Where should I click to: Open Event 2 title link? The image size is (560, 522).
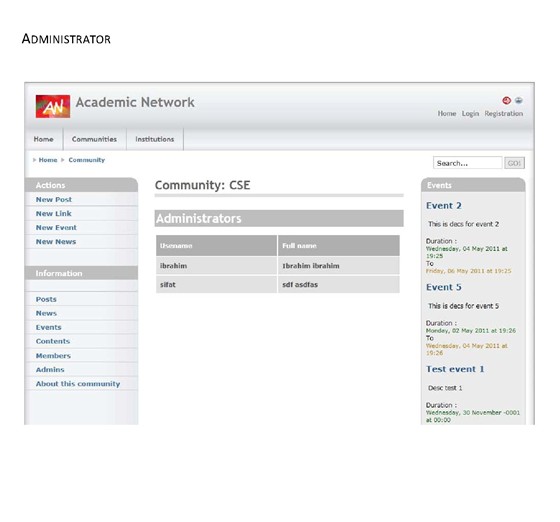[444, 206]
